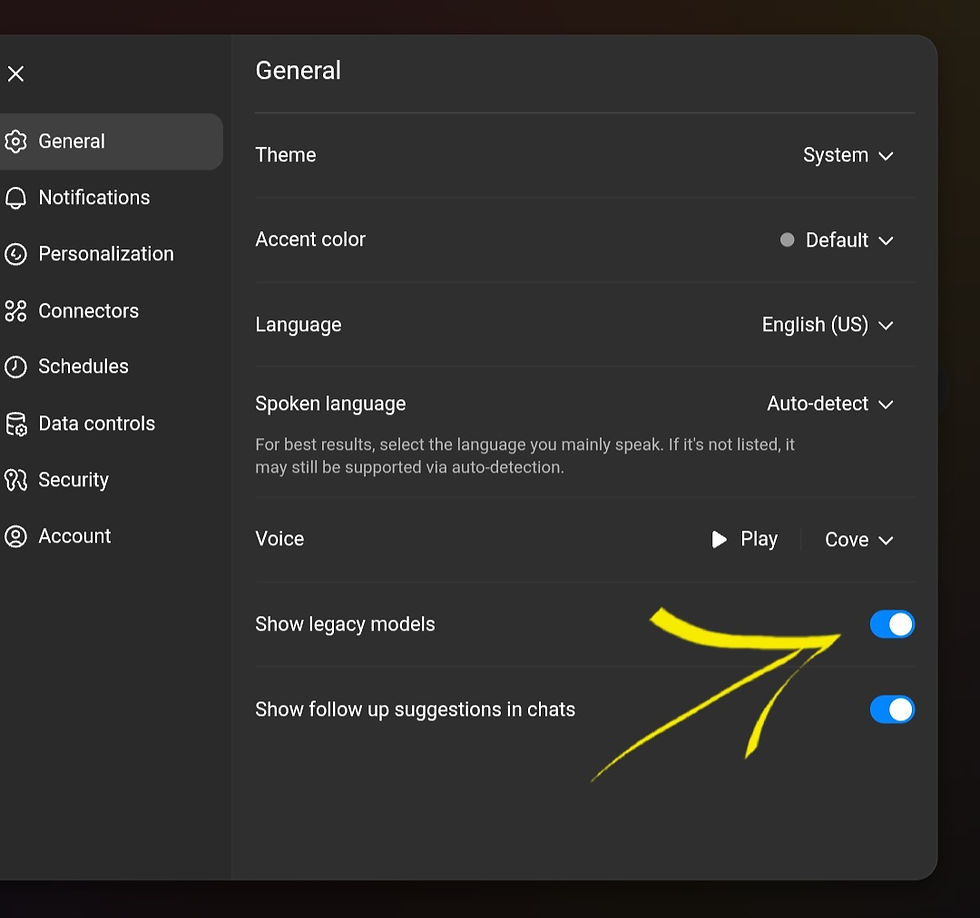Open Accent color Default dropdown
The image size is (980, 918).
pyautogui.click(x=837, y=240)
